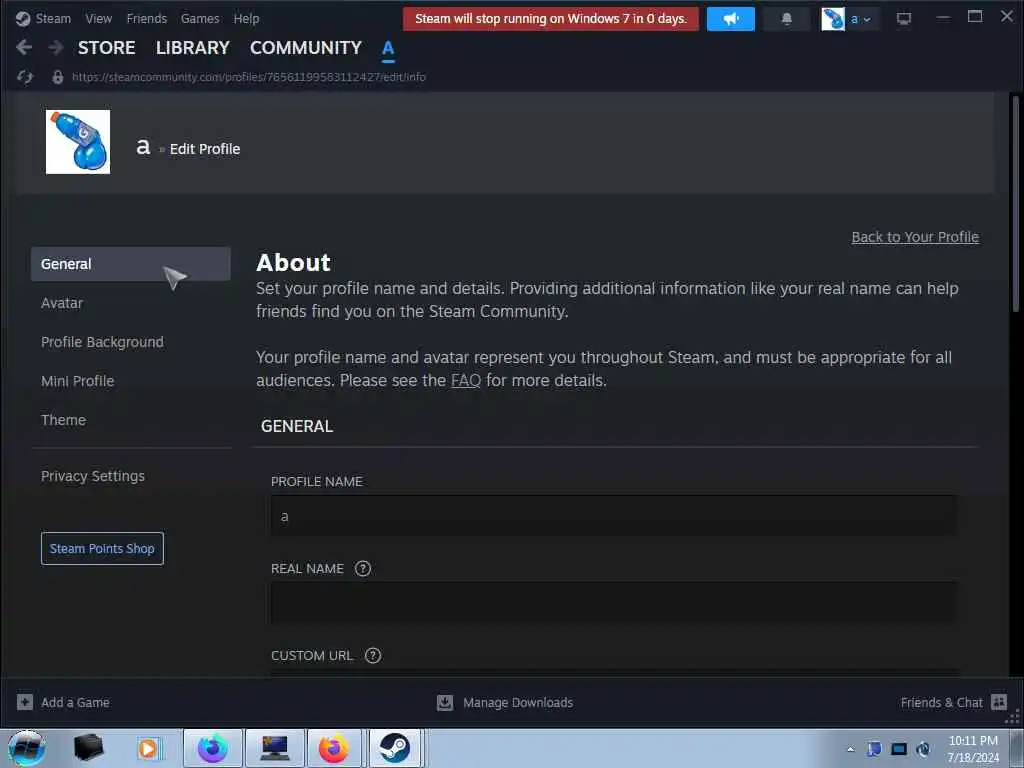This screenshot has height=768, width=1024.
Task: Open the Games menu
Action: [200, 19]
